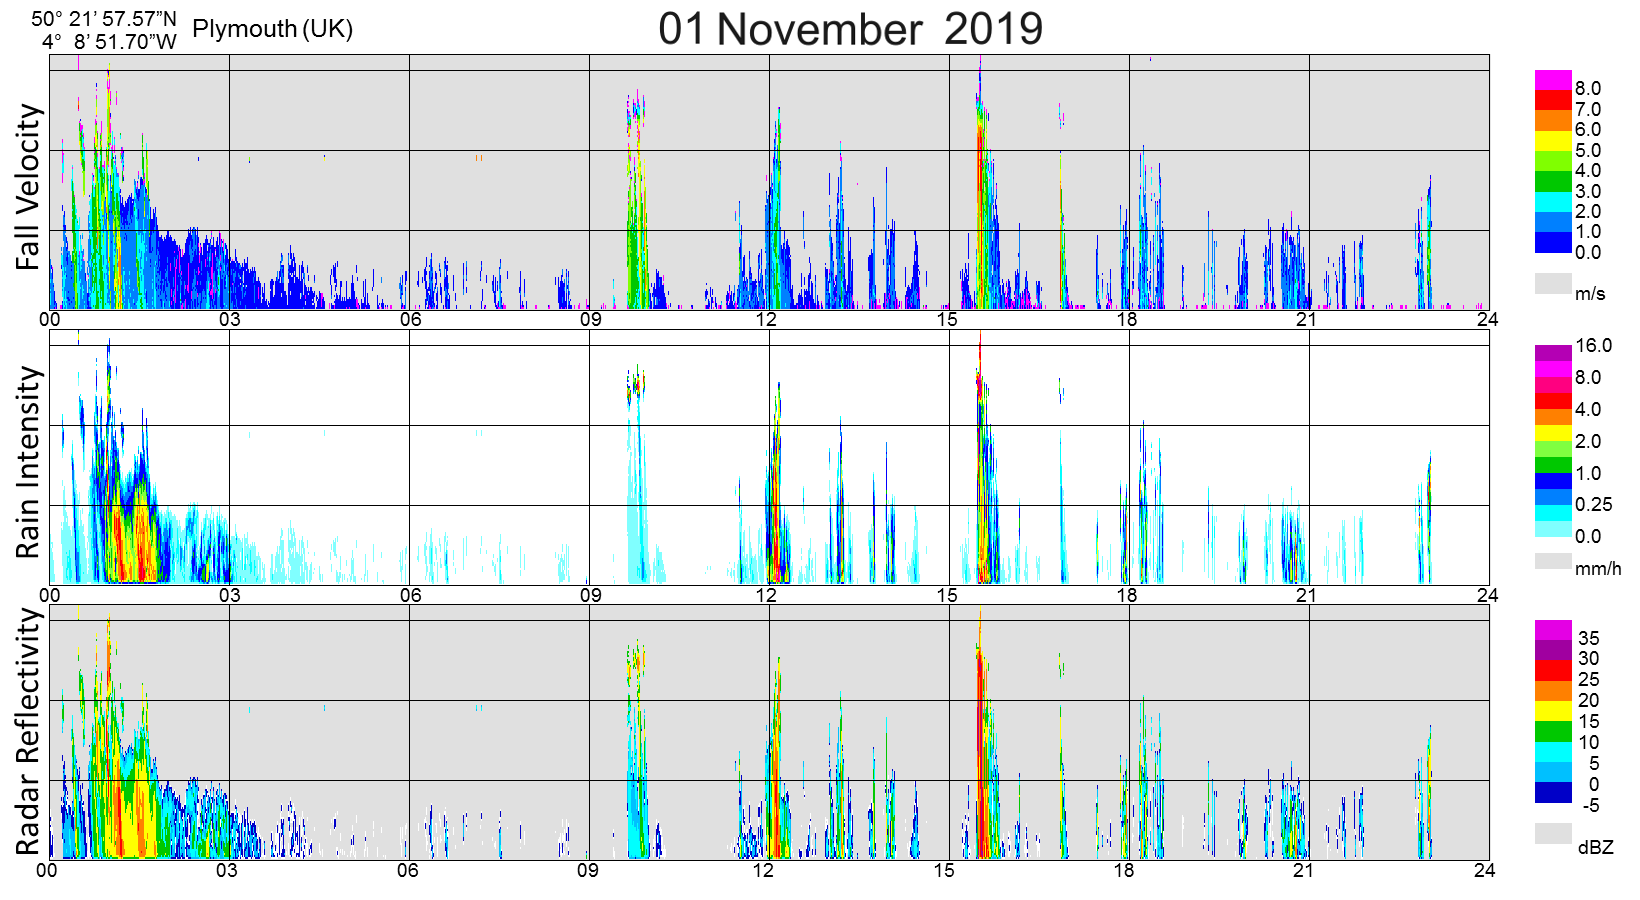The height and width of the screenshot is (900, 1640).
Task: Click the "20" value in the Radar Reflectivity legend
Action: click(1589, 700)
